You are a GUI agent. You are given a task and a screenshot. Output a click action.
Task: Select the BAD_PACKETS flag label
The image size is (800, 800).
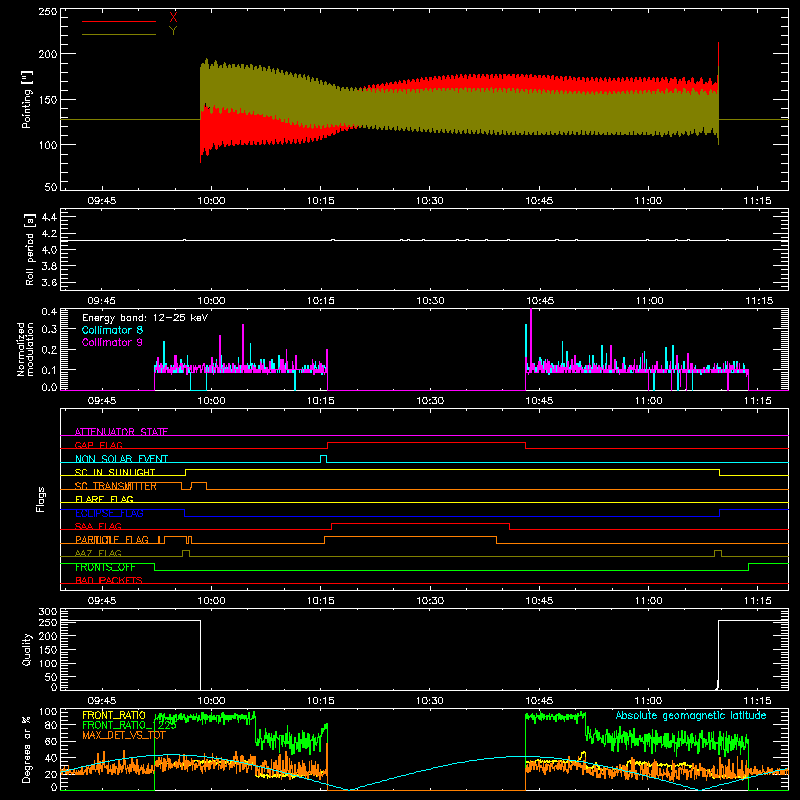point(109,580)
